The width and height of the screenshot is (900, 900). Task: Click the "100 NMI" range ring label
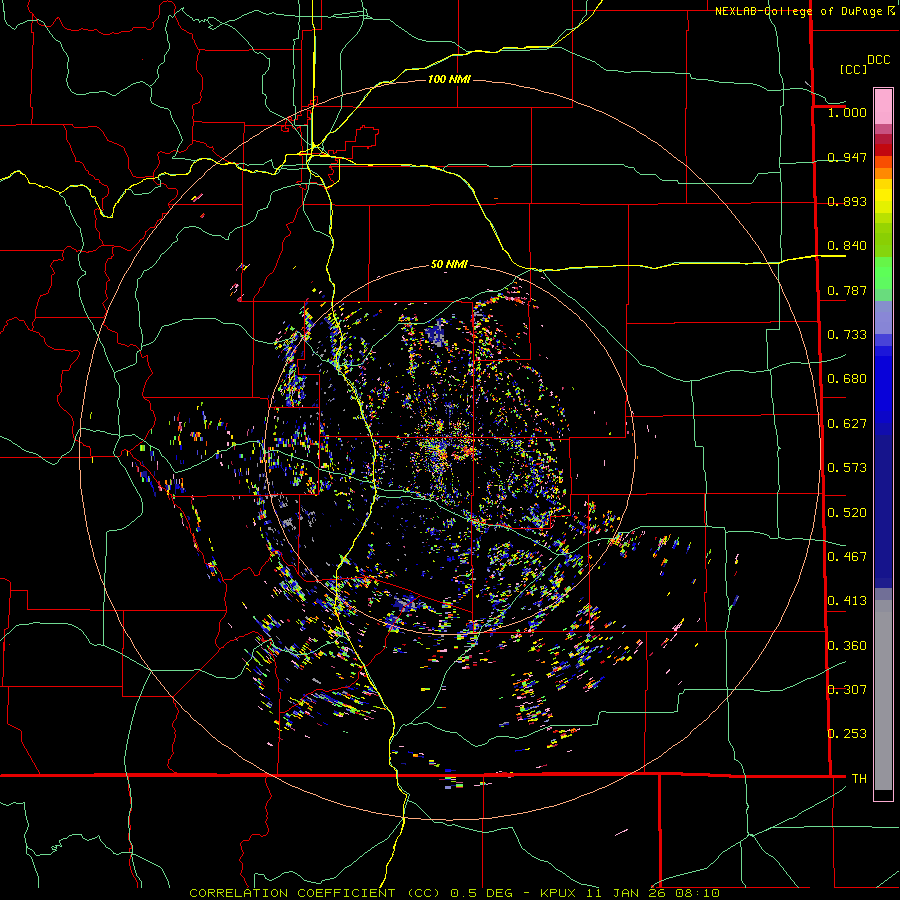[449, 79]
